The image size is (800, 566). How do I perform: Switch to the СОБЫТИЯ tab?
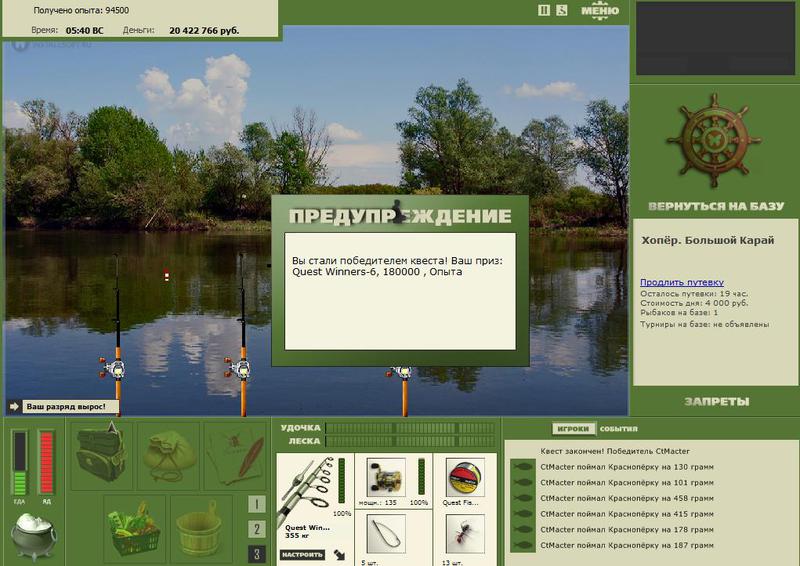[618, 429]
